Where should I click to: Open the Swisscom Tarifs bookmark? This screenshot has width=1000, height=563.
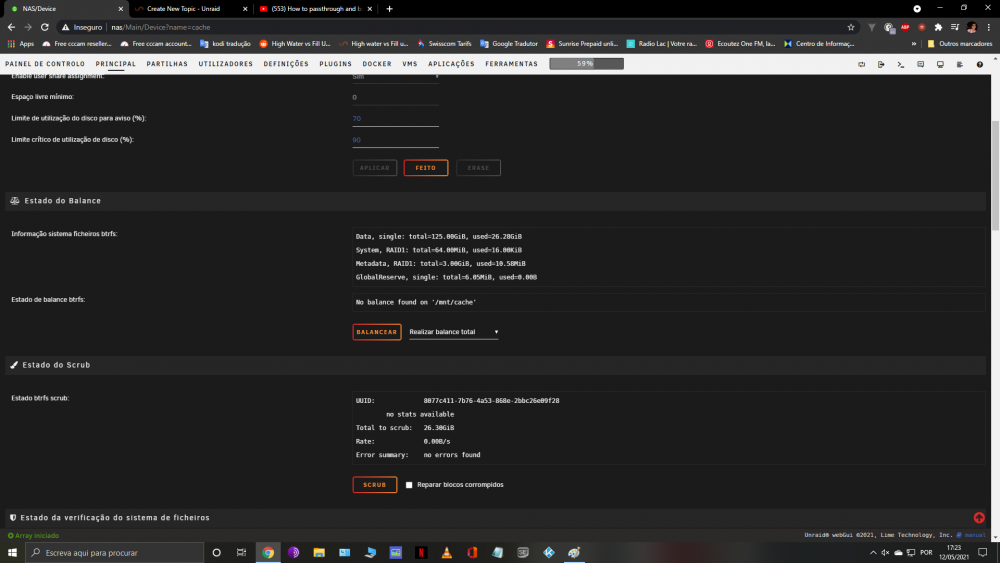click(x=445, y=44)
